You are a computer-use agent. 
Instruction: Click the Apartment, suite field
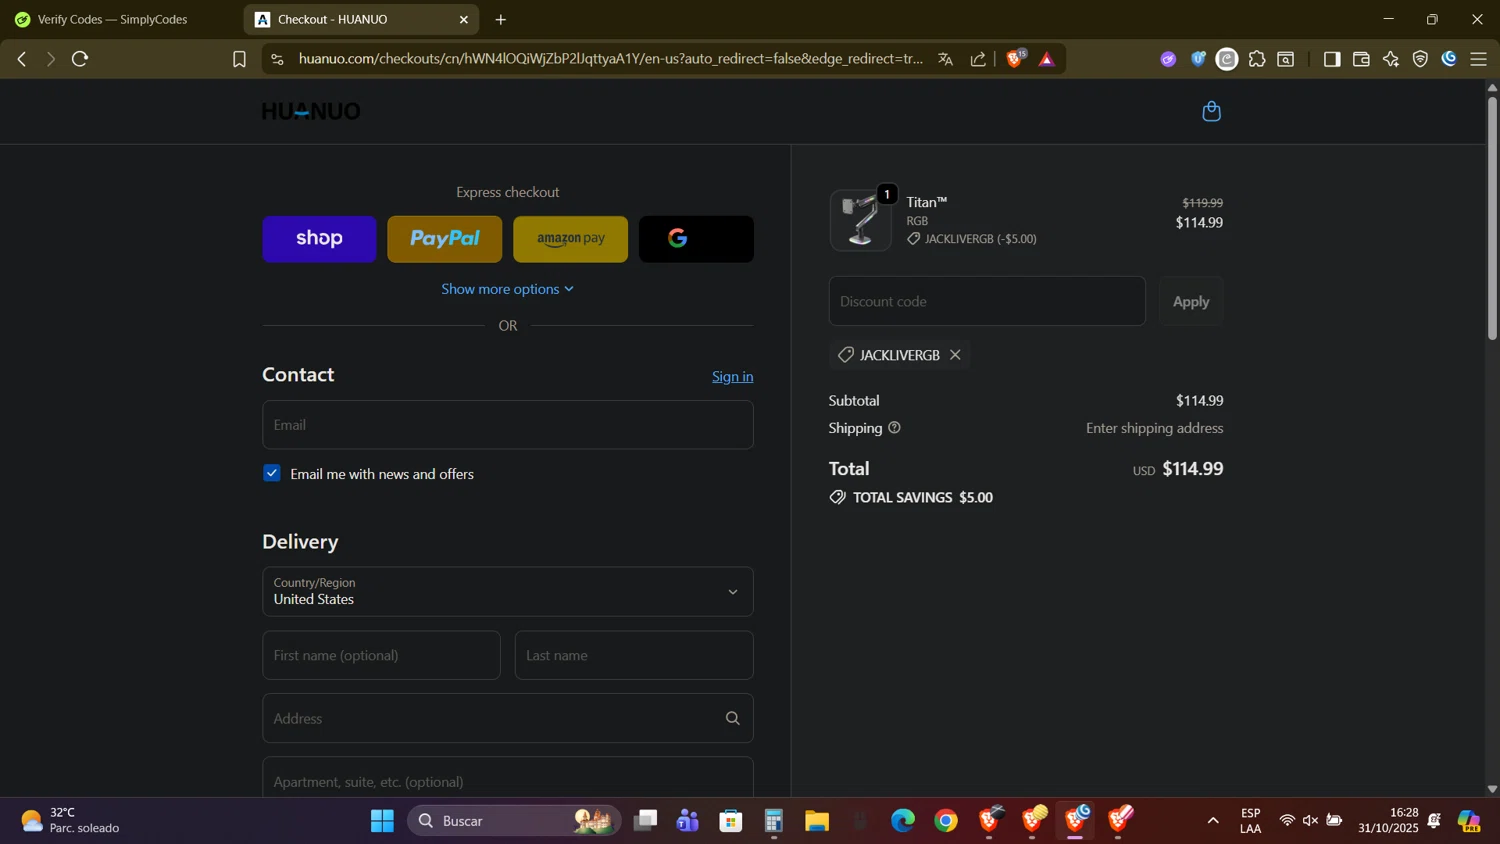507,778
